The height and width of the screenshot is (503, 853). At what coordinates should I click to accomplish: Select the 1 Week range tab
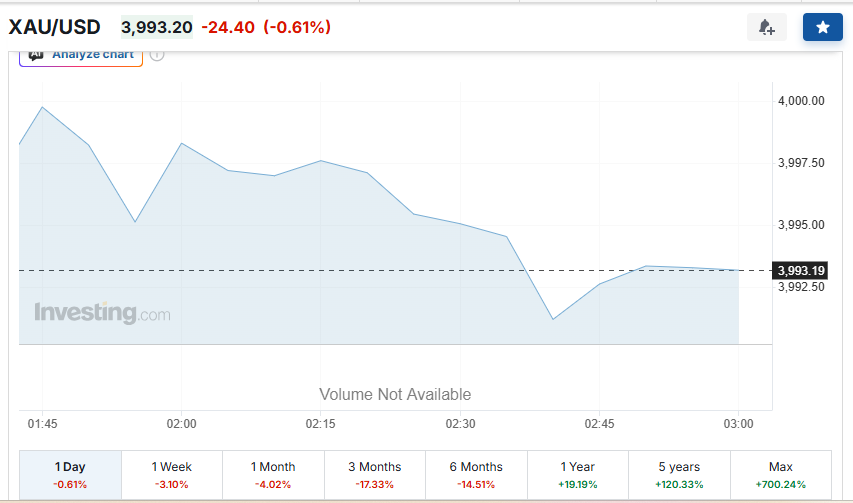(x=171, y=475)
